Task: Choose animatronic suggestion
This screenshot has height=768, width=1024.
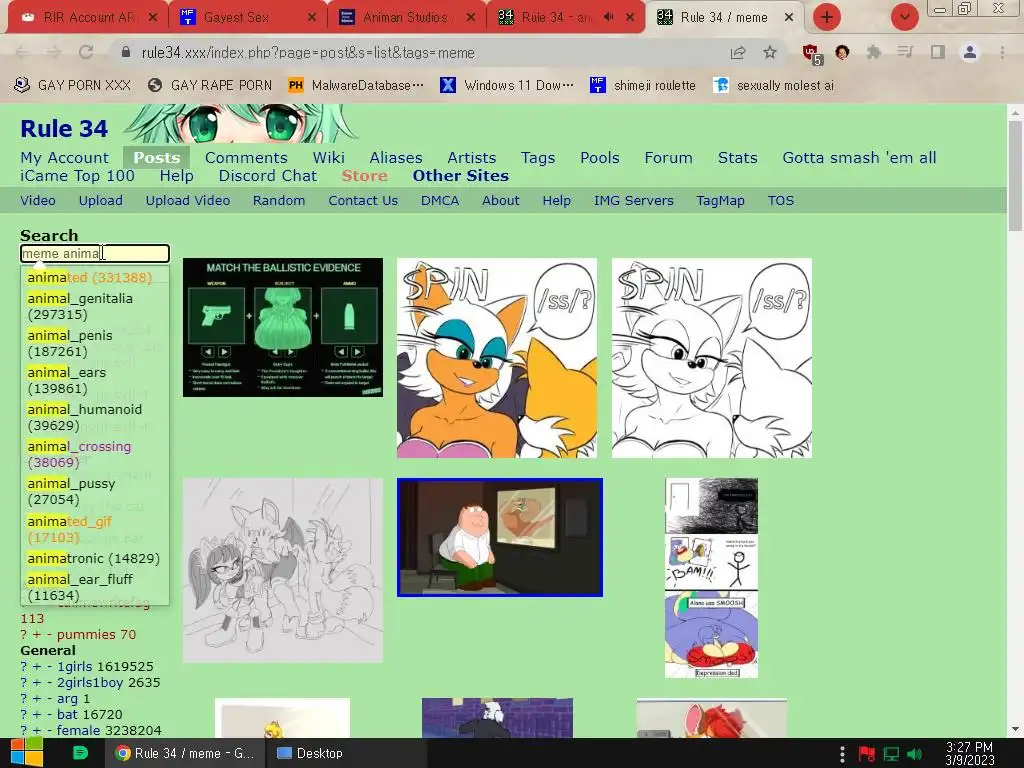Action: coord(95,558)
